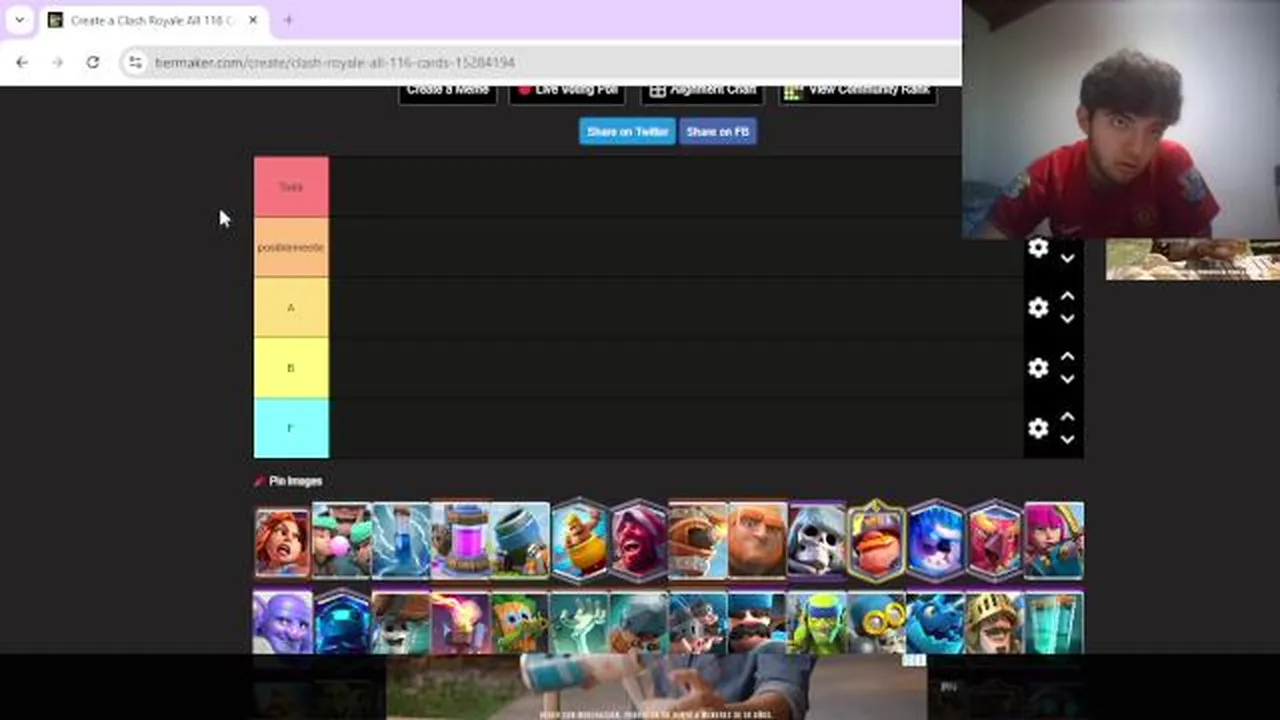
Task: Select the gold-framed Mighty Miner card
Action: (876, 541)
